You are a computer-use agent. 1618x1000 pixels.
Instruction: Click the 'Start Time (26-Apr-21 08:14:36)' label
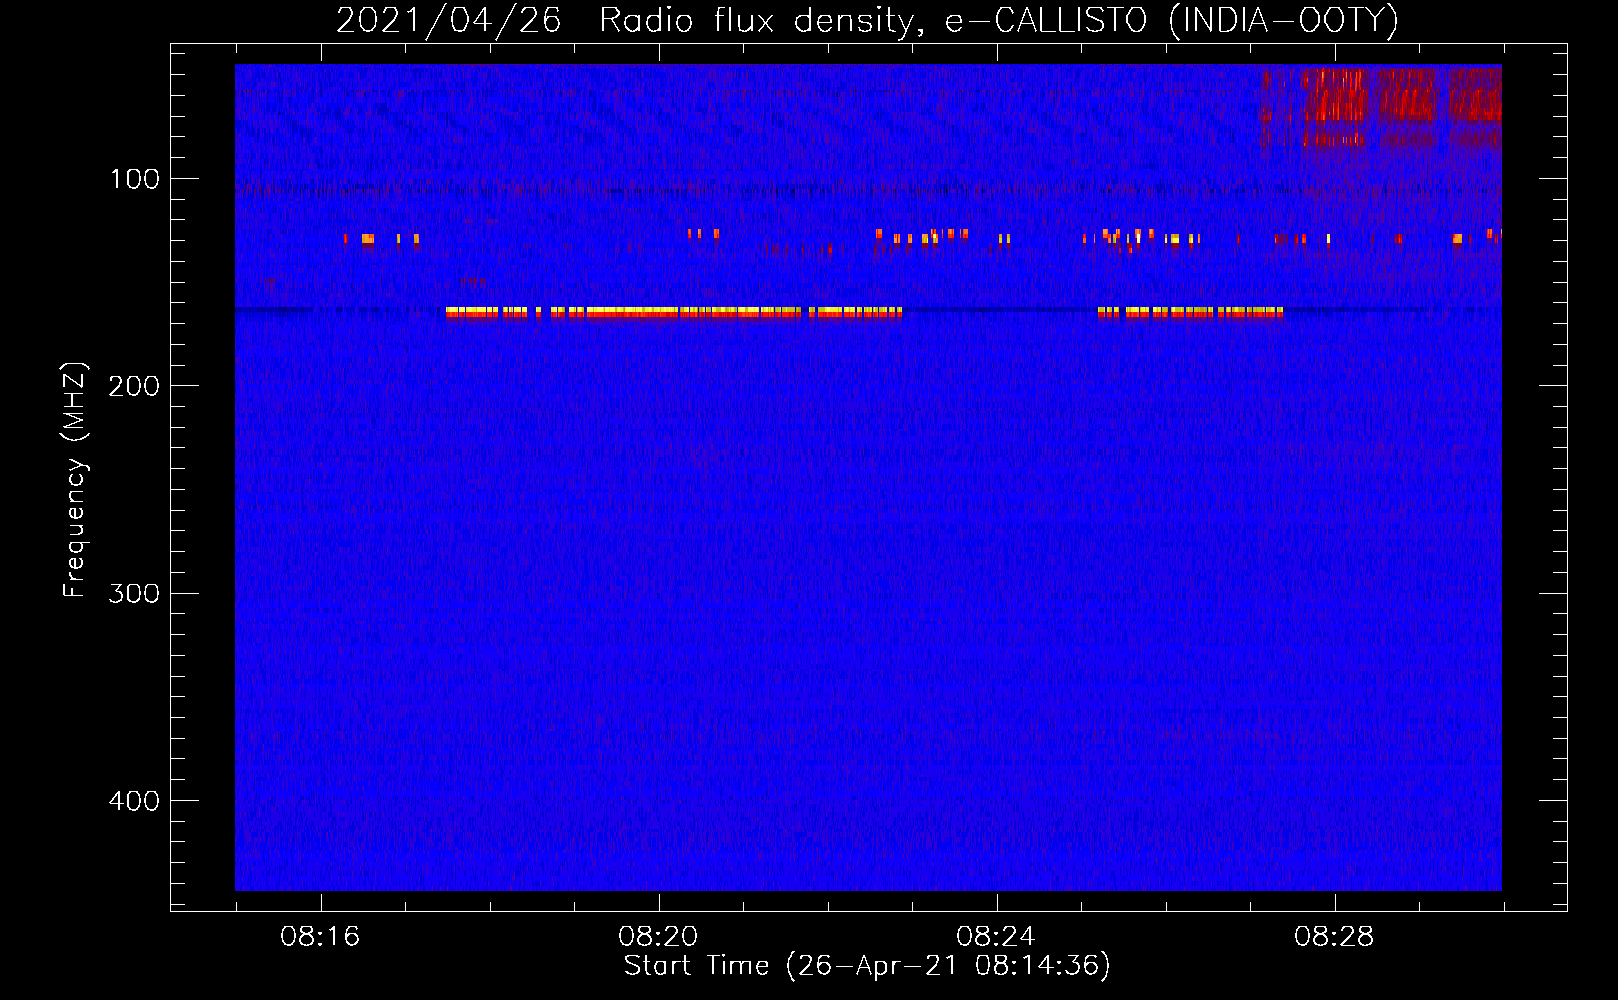pyautogui.click(x=867, y=966)
